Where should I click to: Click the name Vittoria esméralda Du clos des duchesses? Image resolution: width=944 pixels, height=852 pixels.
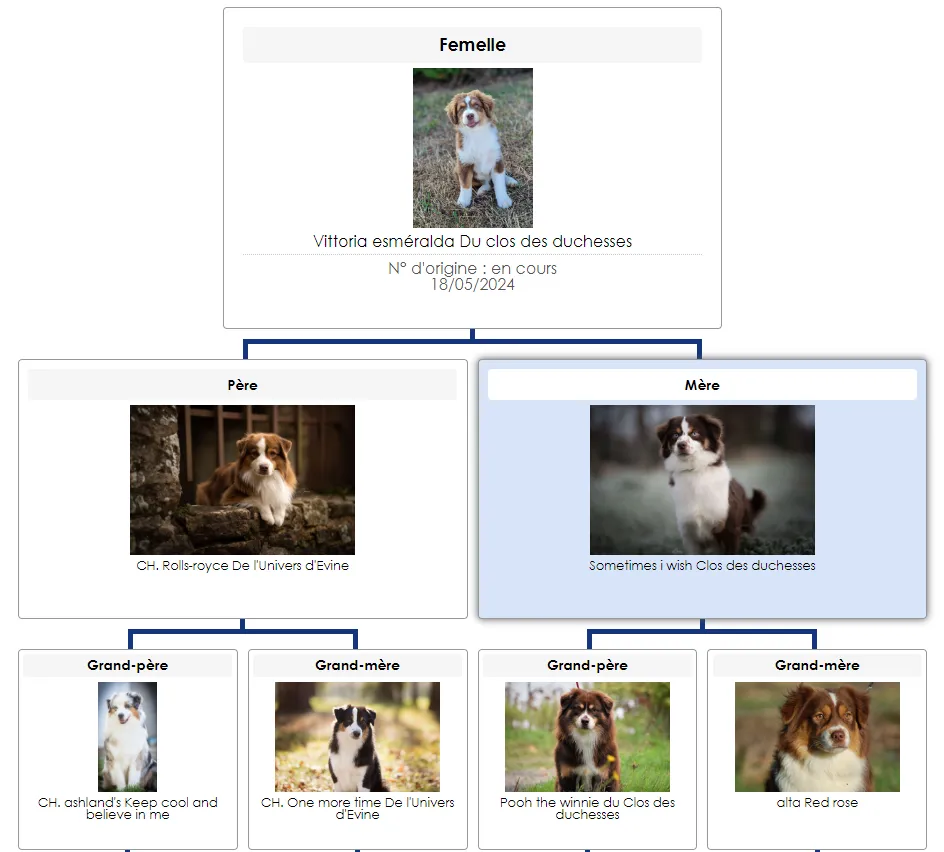(x=473, y=241)
